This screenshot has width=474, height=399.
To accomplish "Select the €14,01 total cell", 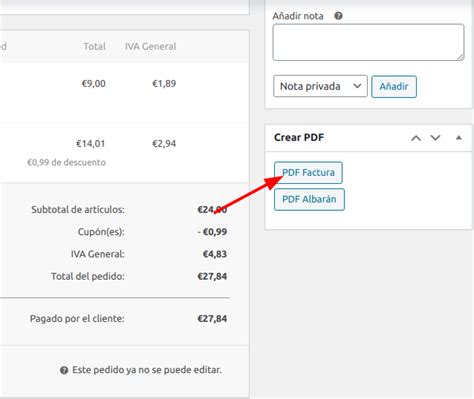I will (91, 144).
